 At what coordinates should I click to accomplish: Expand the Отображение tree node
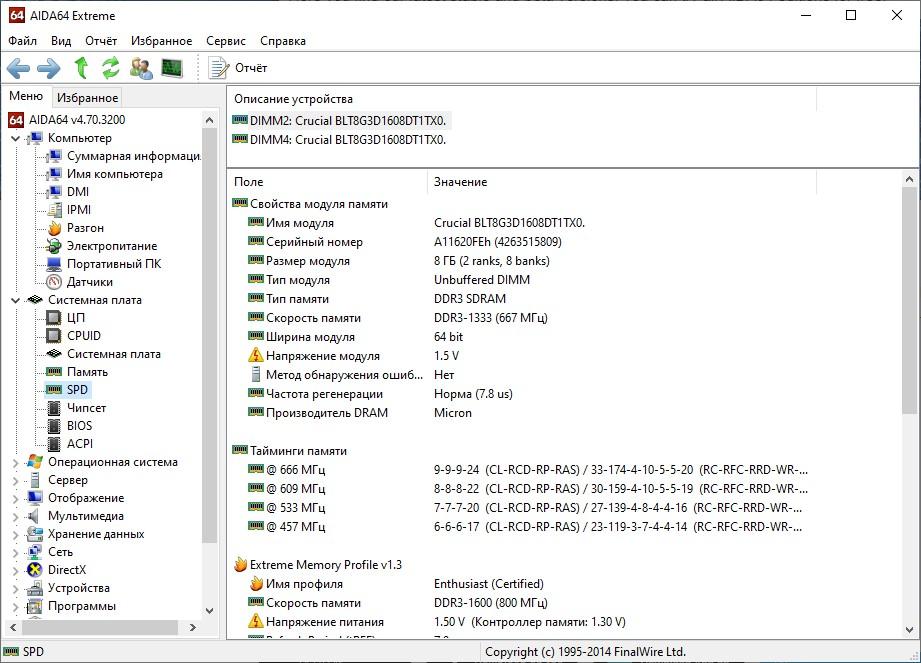point(15,499)
